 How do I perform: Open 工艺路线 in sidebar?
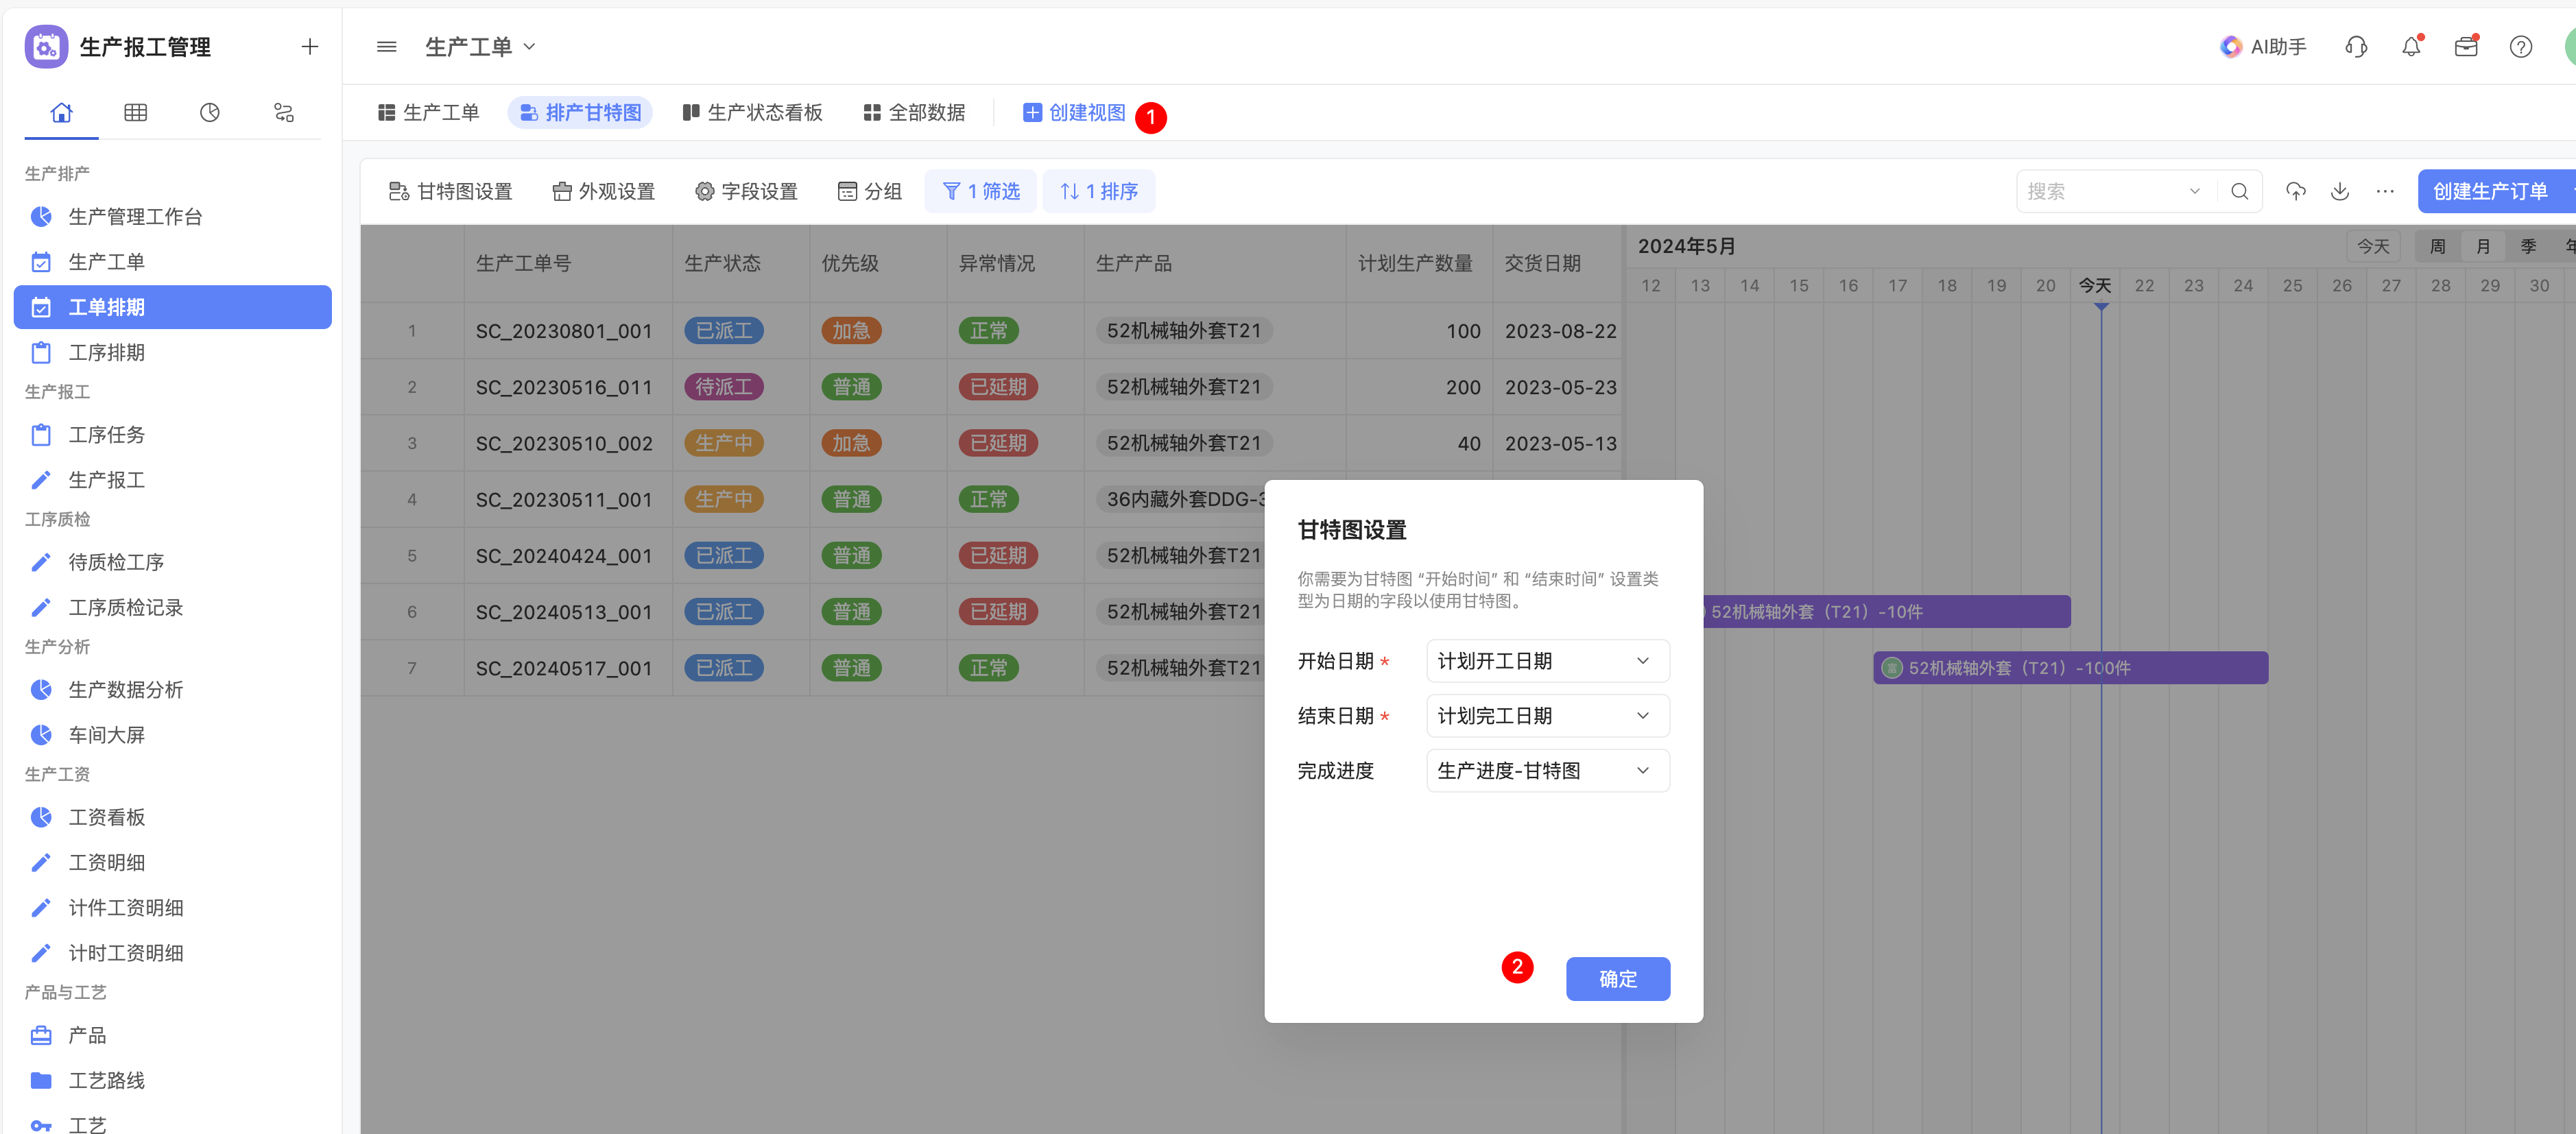173,1080
